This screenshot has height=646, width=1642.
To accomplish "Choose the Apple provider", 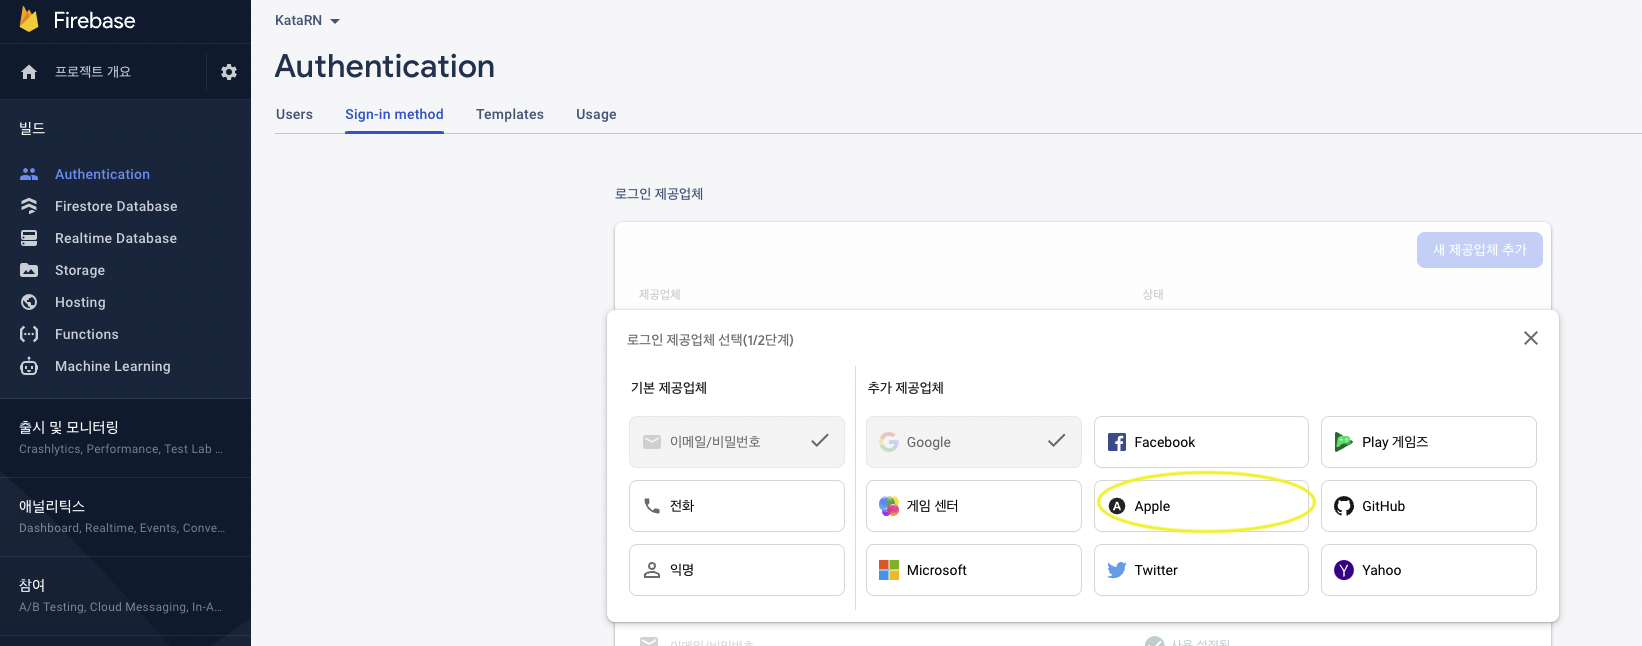I will 1201,506.
